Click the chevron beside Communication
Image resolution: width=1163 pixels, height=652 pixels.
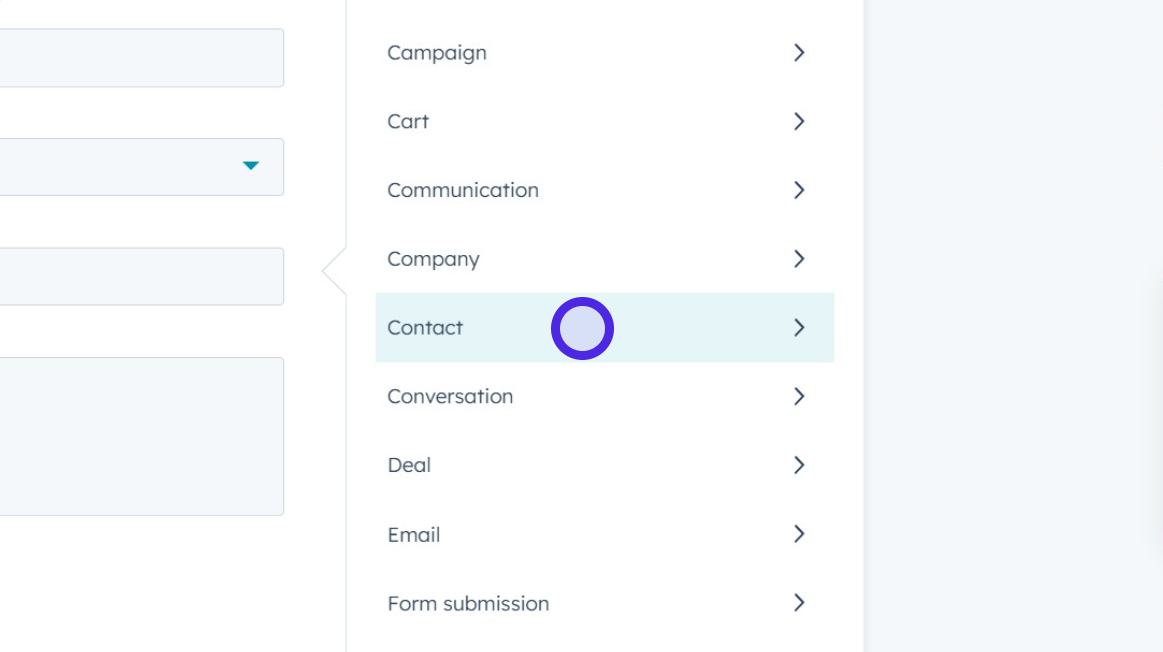click(799, 190)
